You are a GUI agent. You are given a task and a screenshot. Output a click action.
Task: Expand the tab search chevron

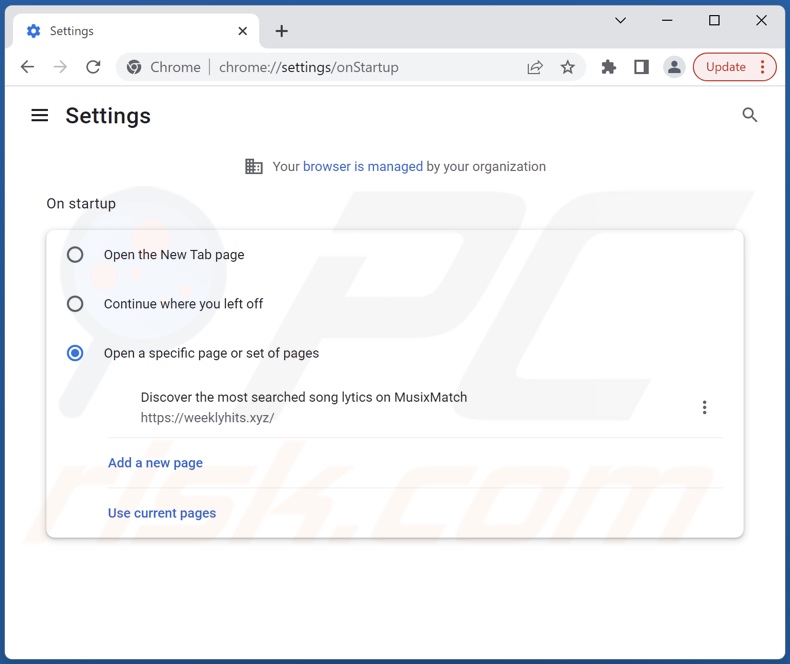click(620, 20)
